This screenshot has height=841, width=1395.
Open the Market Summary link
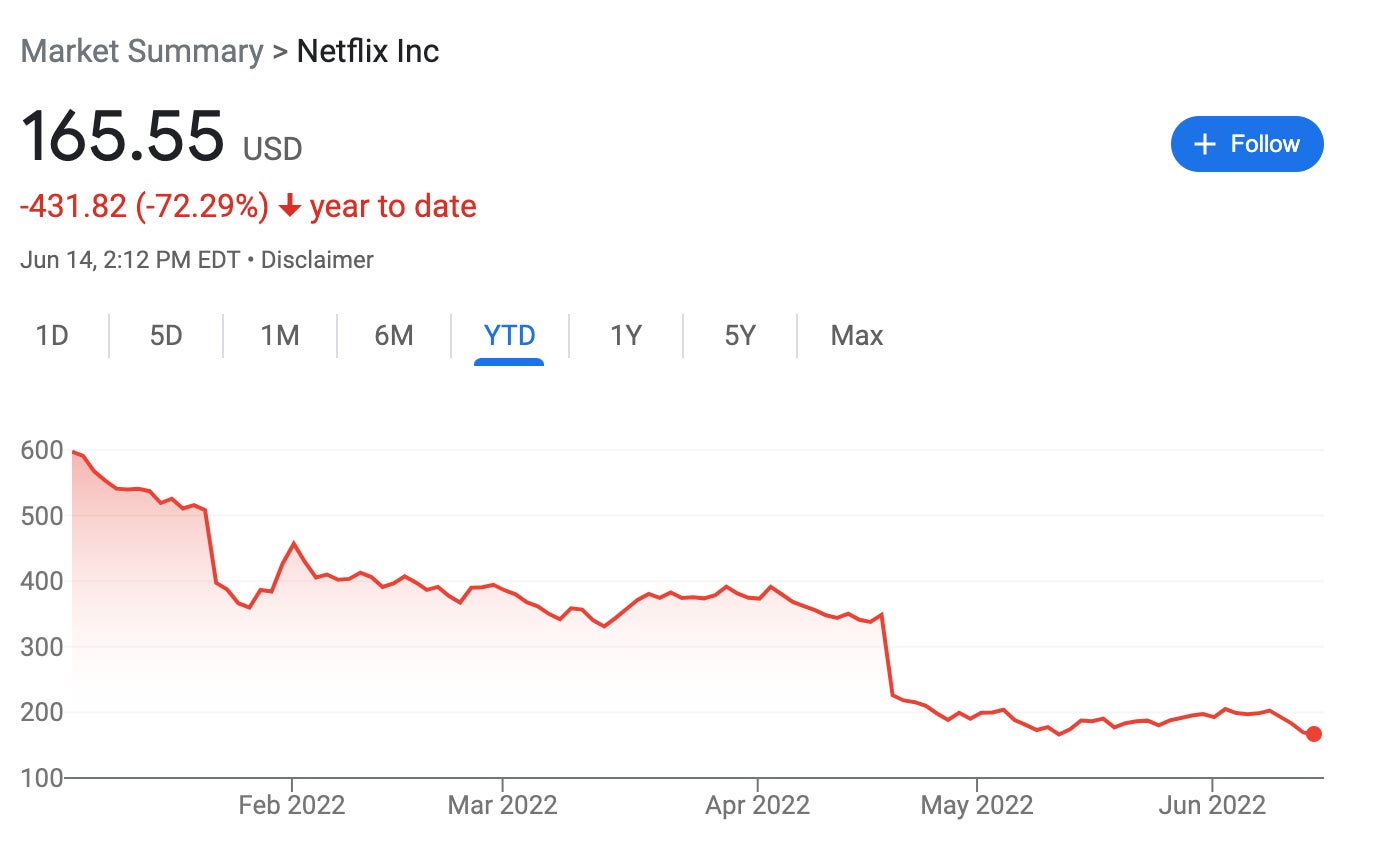(141, 51)
